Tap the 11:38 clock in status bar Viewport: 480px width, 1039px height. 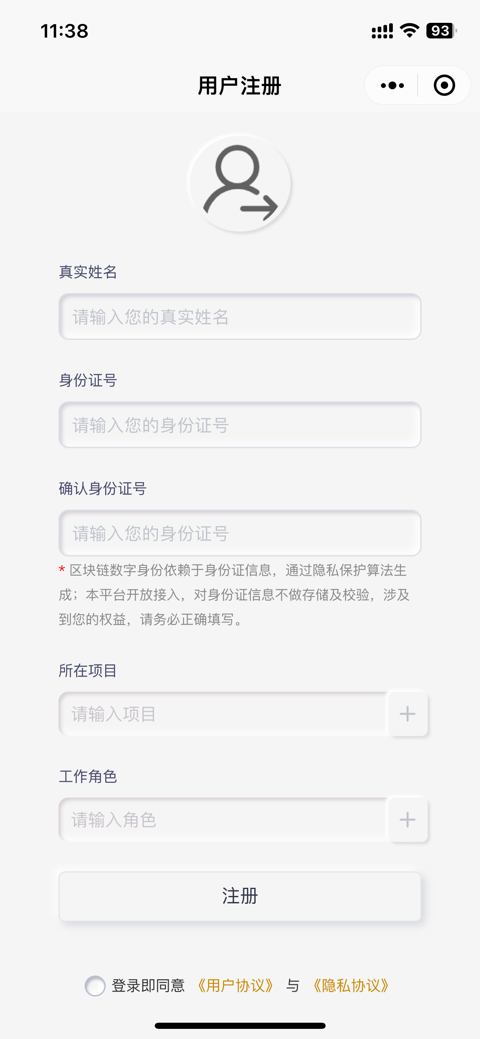click(x=64, y=31)
